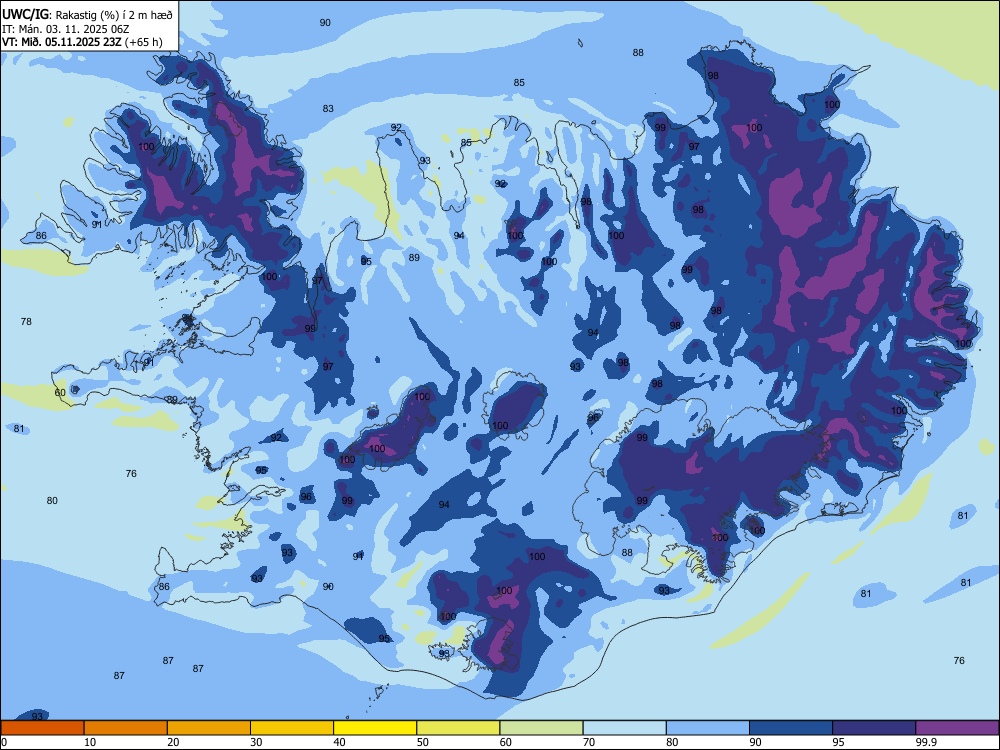Click the dark orange 0–10 legend swatch
Image resolution: width=1000 pixels, height=750 pixels.
(x=42, y=728)
